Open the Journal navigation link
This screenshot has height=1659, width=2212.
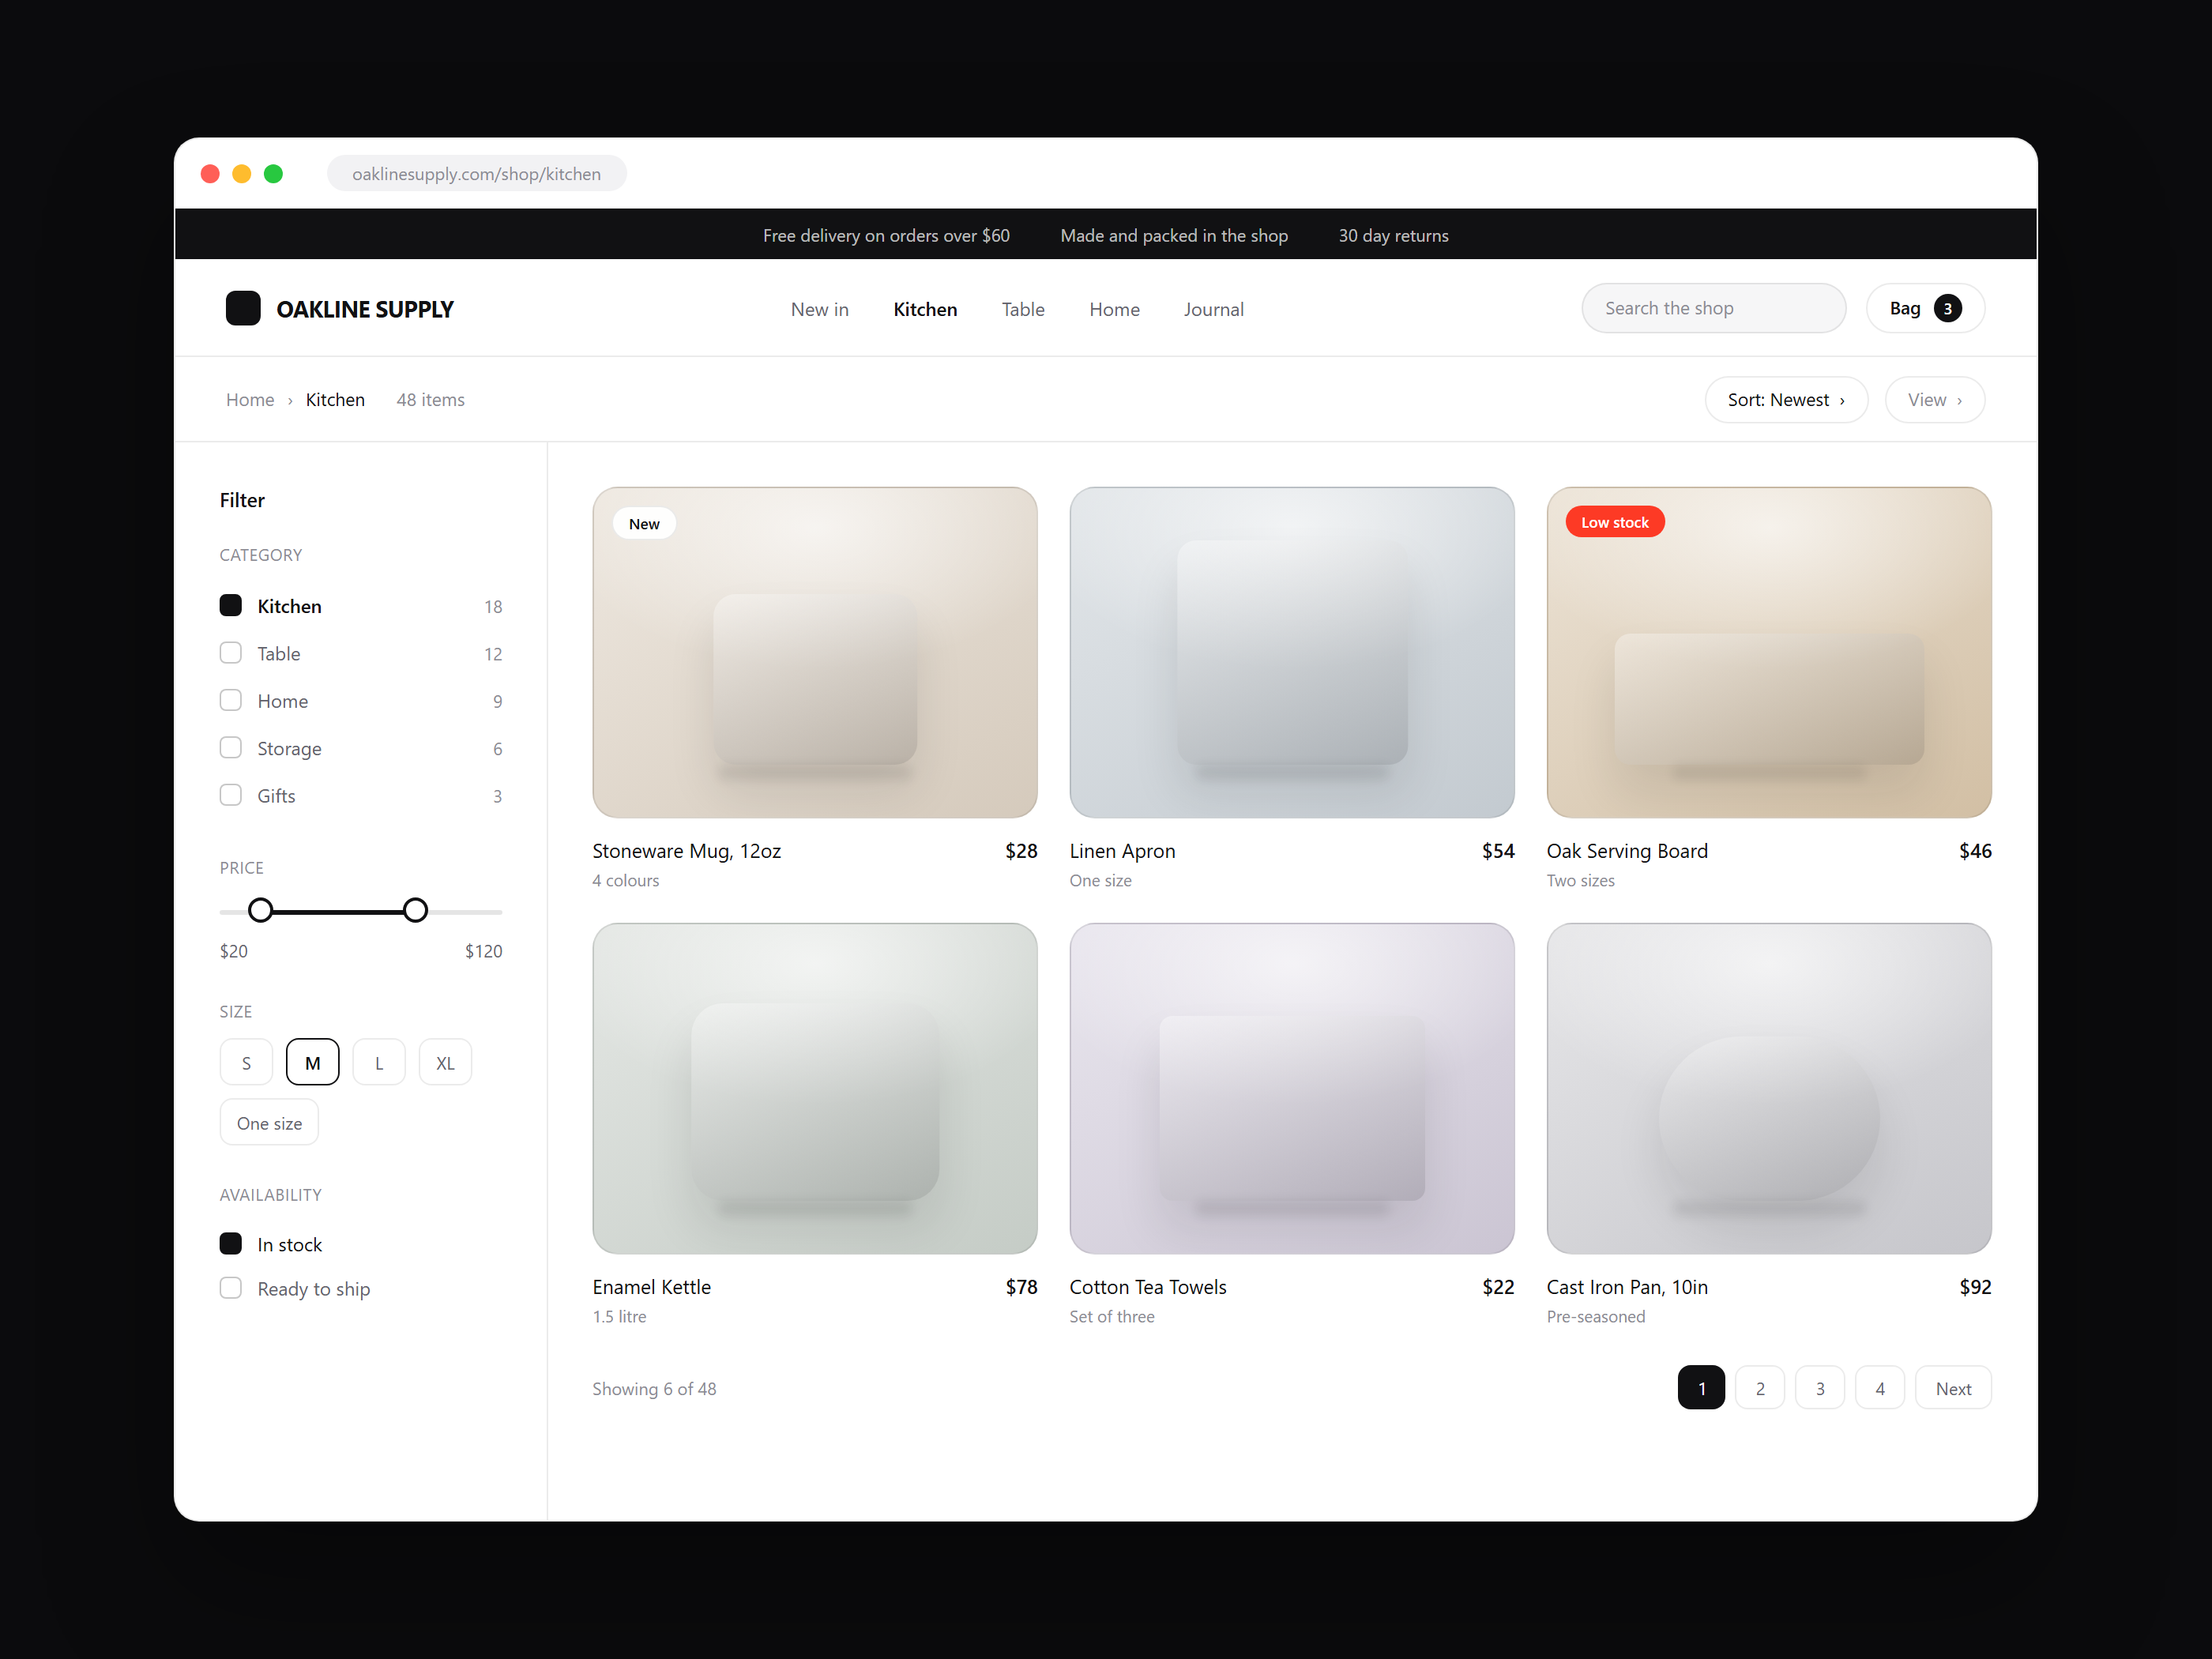(1213, 309)
